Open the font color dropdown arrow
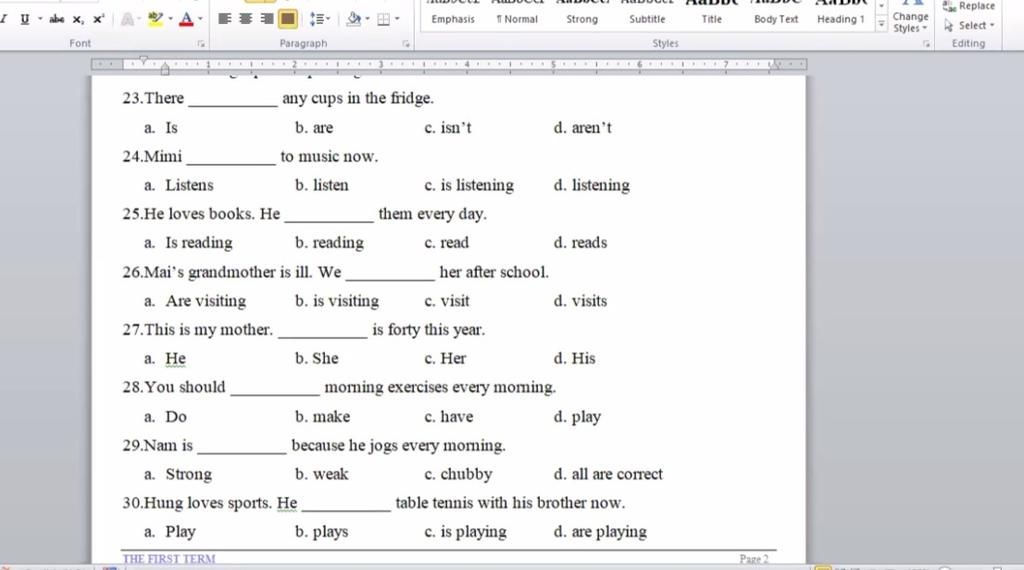Viewport: 1024px width, 570px height. tap(200, 19)
